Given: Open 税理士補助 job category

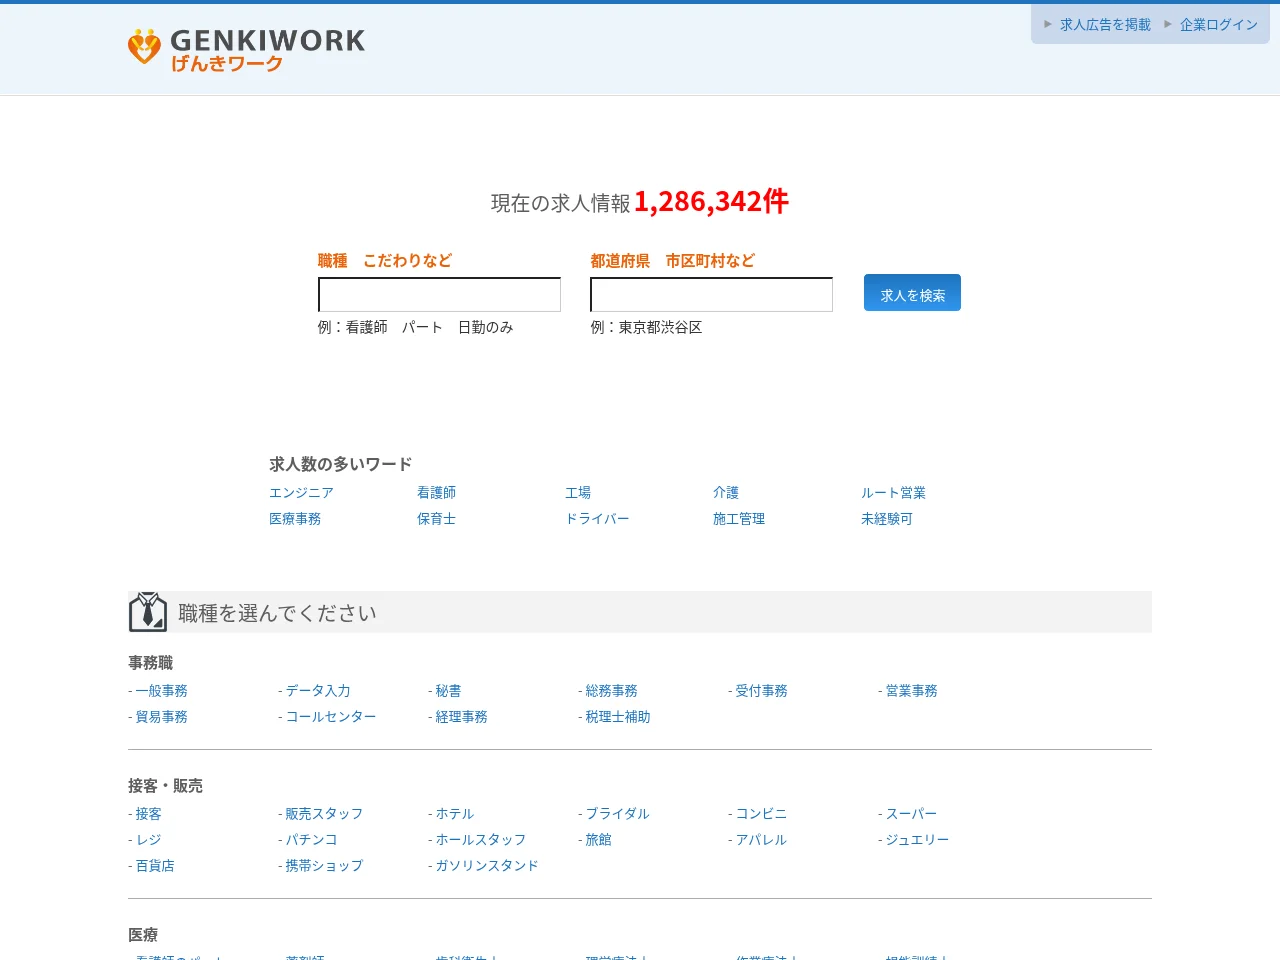Looking at the screenshot, I should [618, 717].
